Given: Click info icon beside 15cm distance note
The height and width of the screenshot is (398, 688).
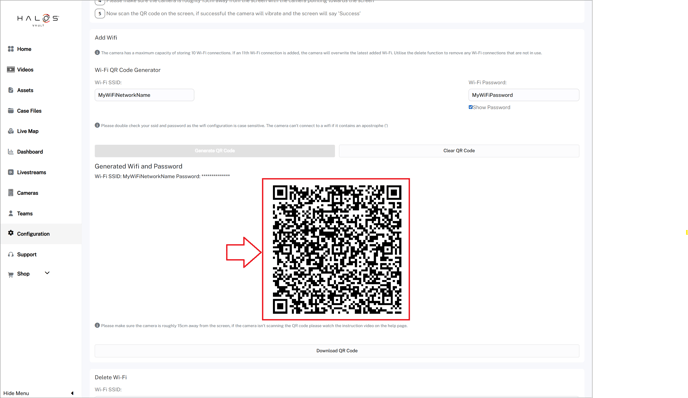Looking at the screenshot, I should point(97,325).
